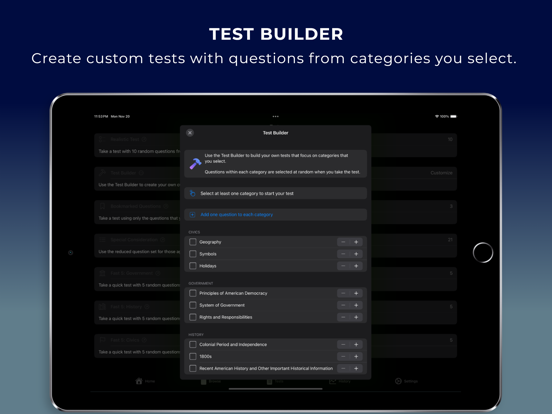Click the tap-hand icon beside Select at least one category
552x414 pixels.
pyautogui.click(x=192, y=193)
